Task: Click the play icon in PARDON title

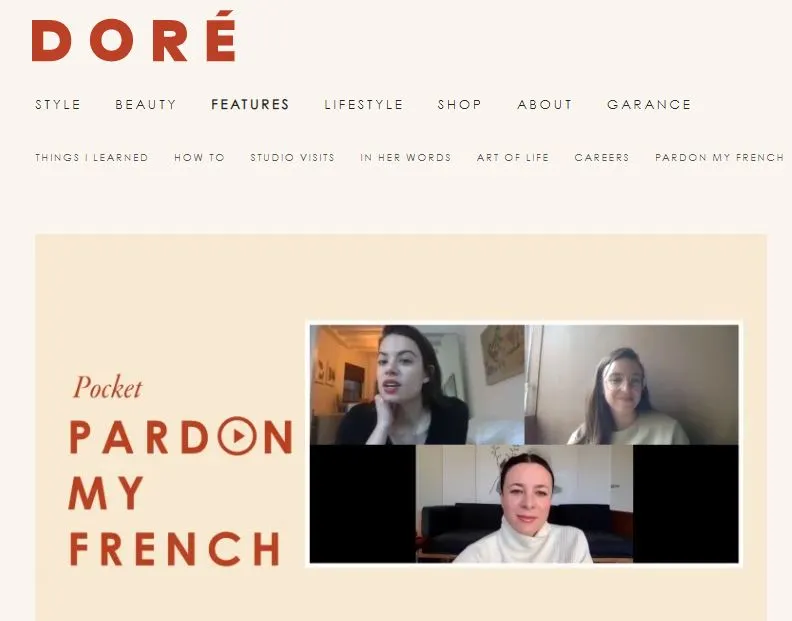Action: click(x=237, y=436)
